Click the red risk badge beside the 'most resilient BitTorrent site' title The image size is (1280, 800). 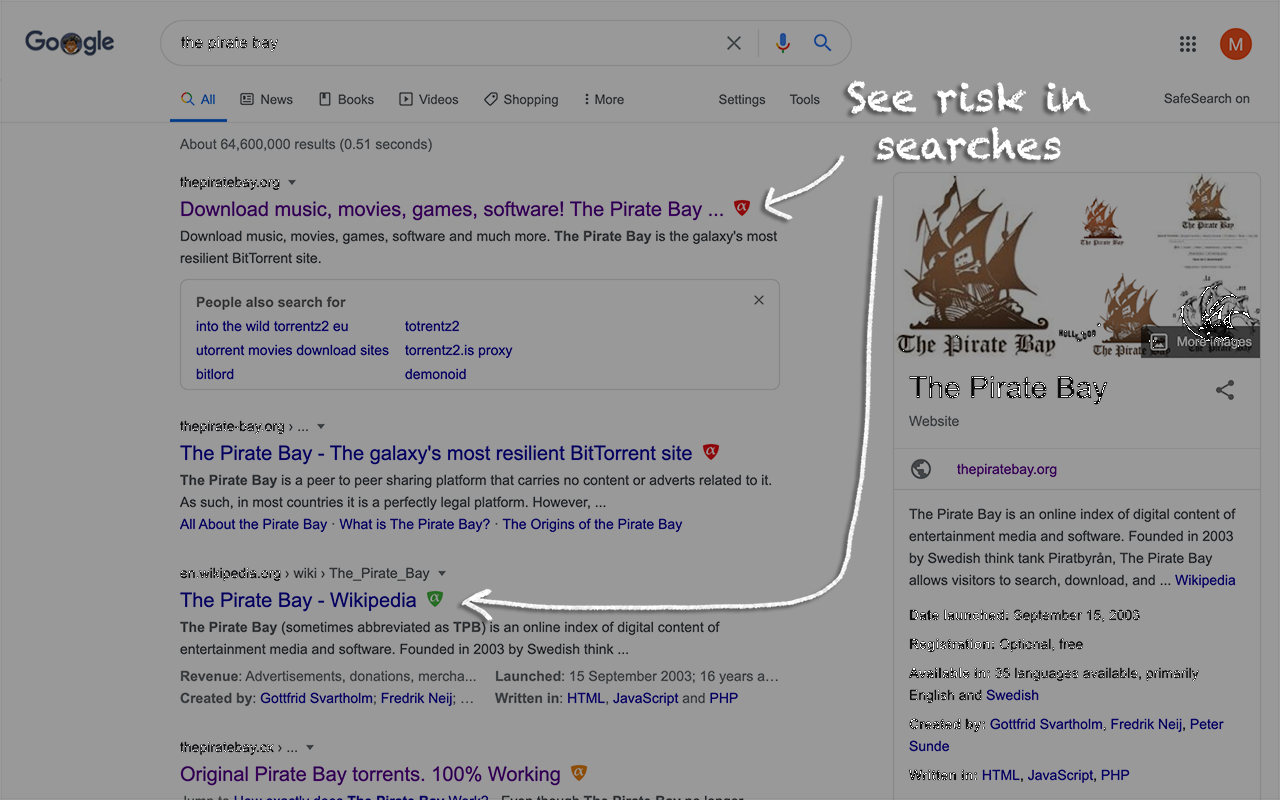[x=711, y=452]
